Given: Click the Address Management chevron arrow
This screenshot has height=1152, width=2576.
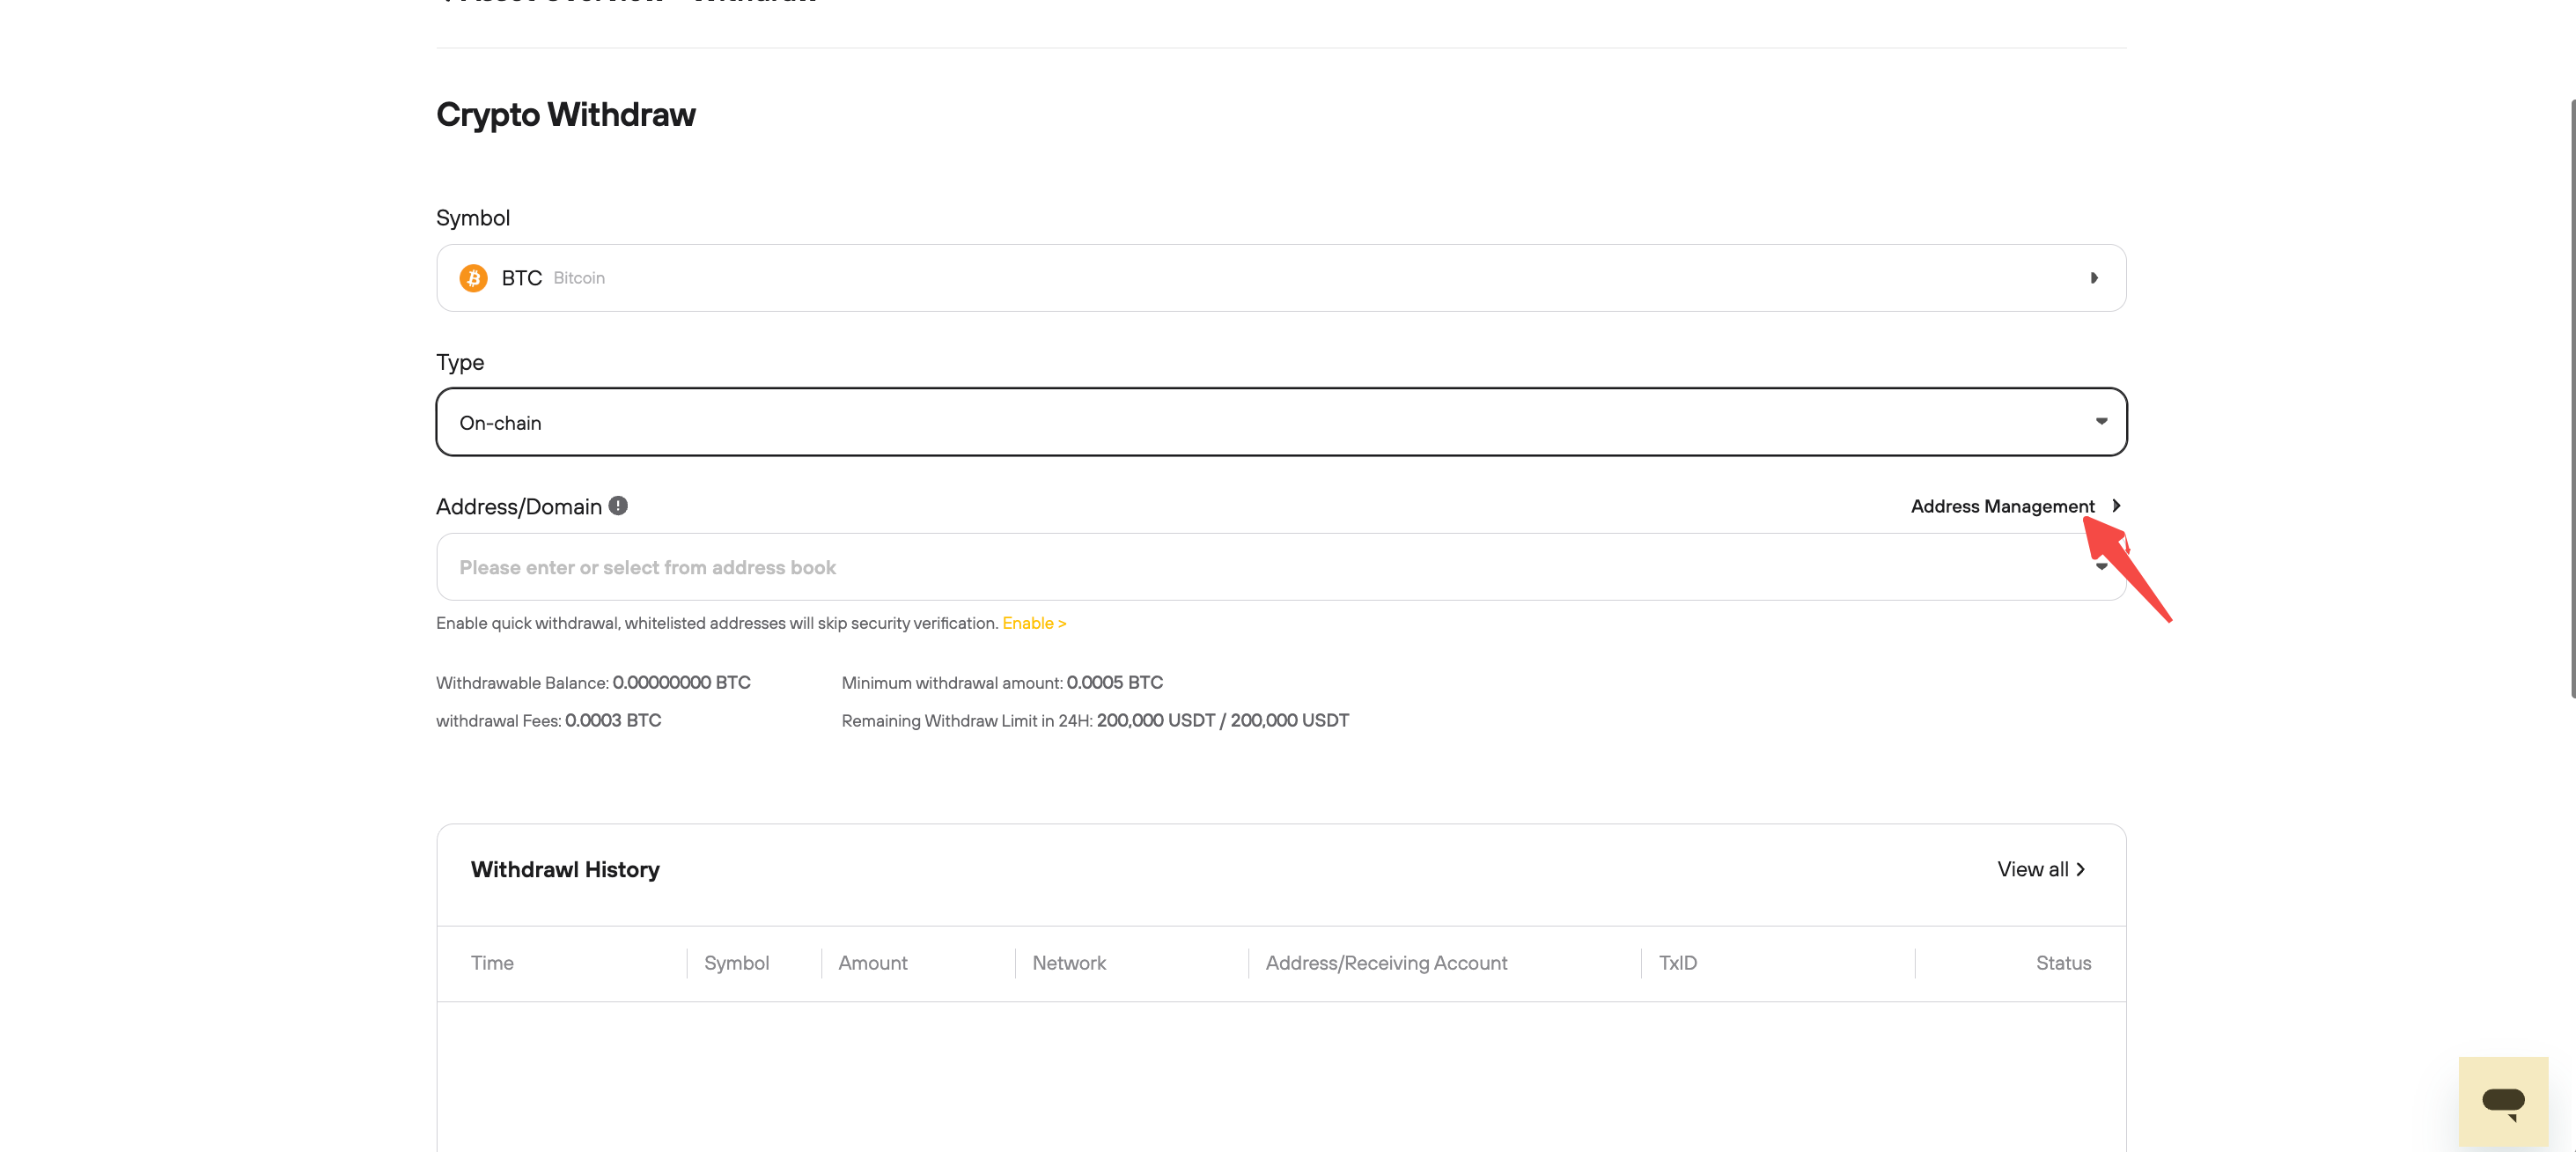Looking at the screenshot, I should point(2115,506).
